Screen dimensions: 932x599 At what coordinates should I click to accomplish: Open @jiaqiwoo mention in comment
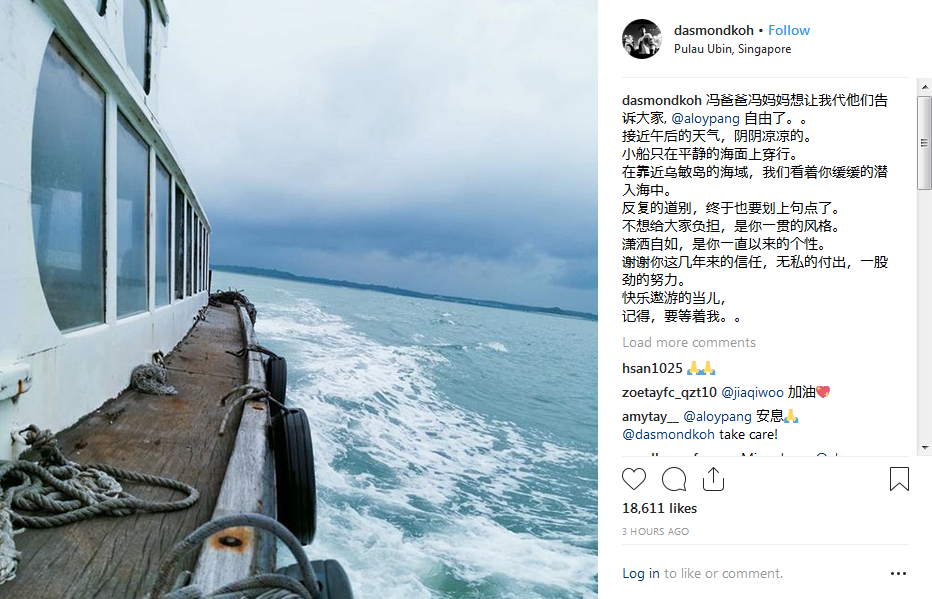[752, 392]
